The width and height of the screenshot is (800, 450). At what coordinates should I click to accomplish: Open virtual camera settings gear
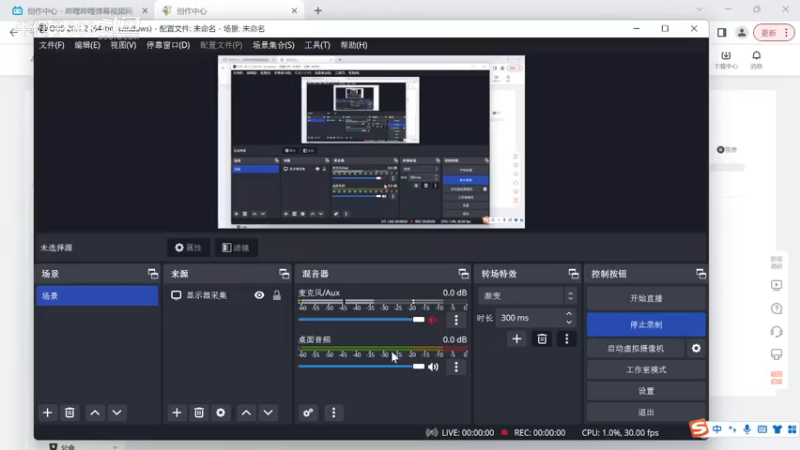coord(696,348)
